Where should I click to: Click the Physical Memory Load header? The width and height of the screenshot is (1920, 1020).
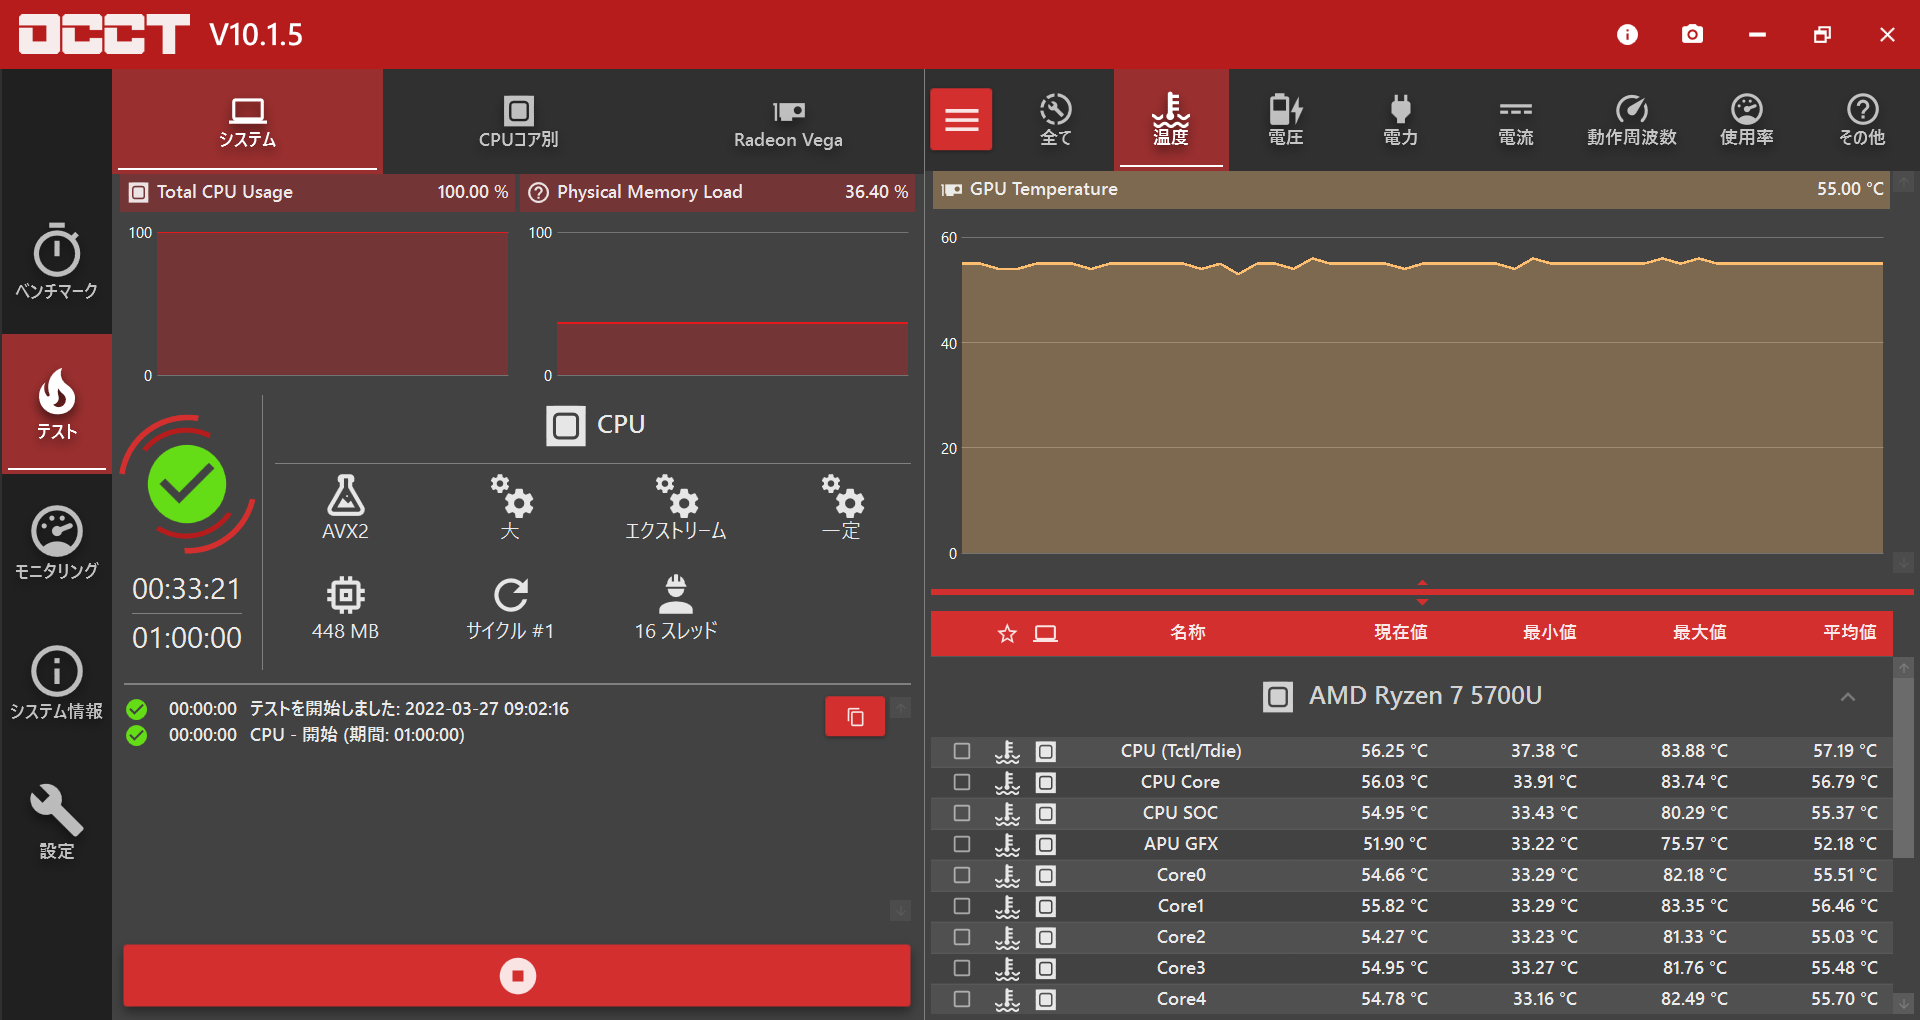click(x=717, y=192)
